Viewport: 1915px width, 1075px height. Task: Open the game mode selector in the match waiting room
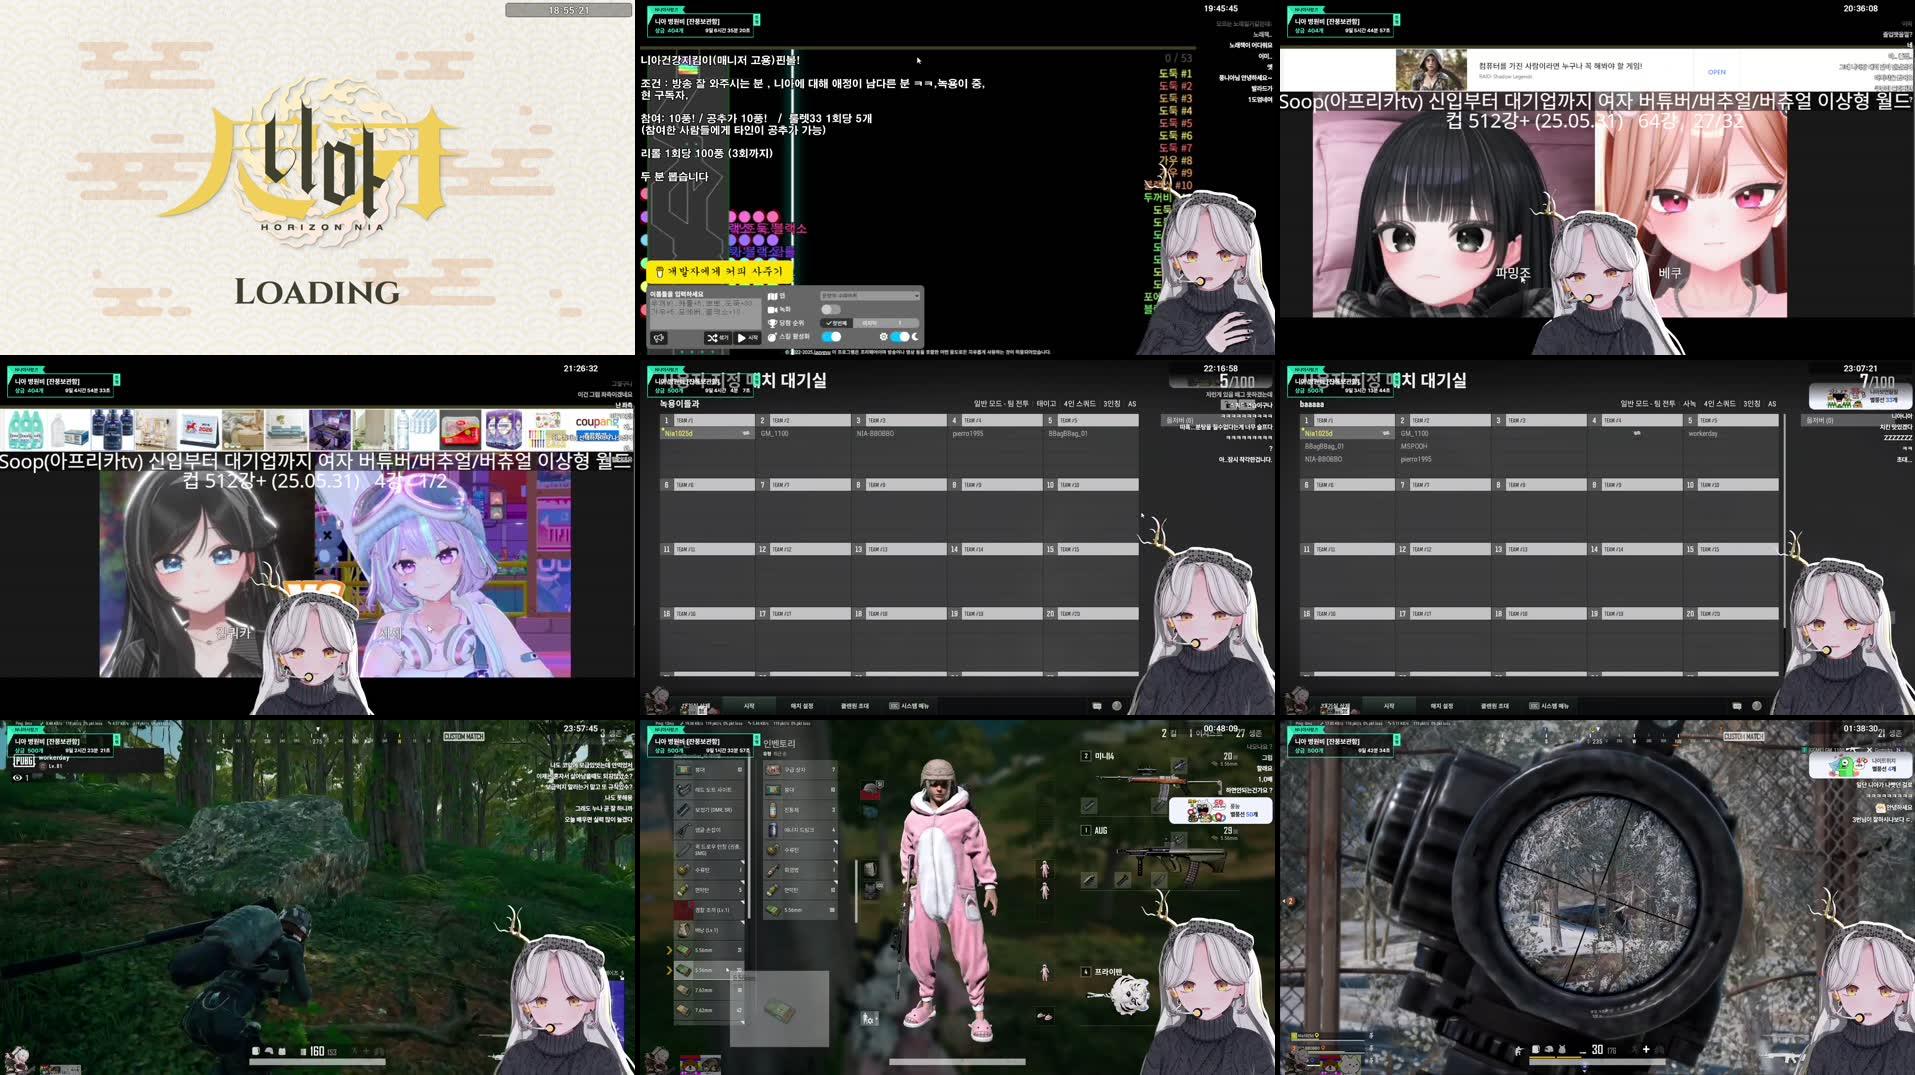[1001, 404]
